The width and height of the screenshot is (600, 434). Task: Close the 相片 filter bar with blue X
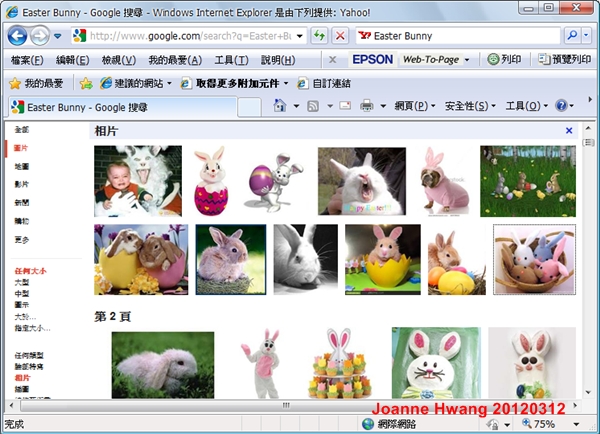point(569,131)
